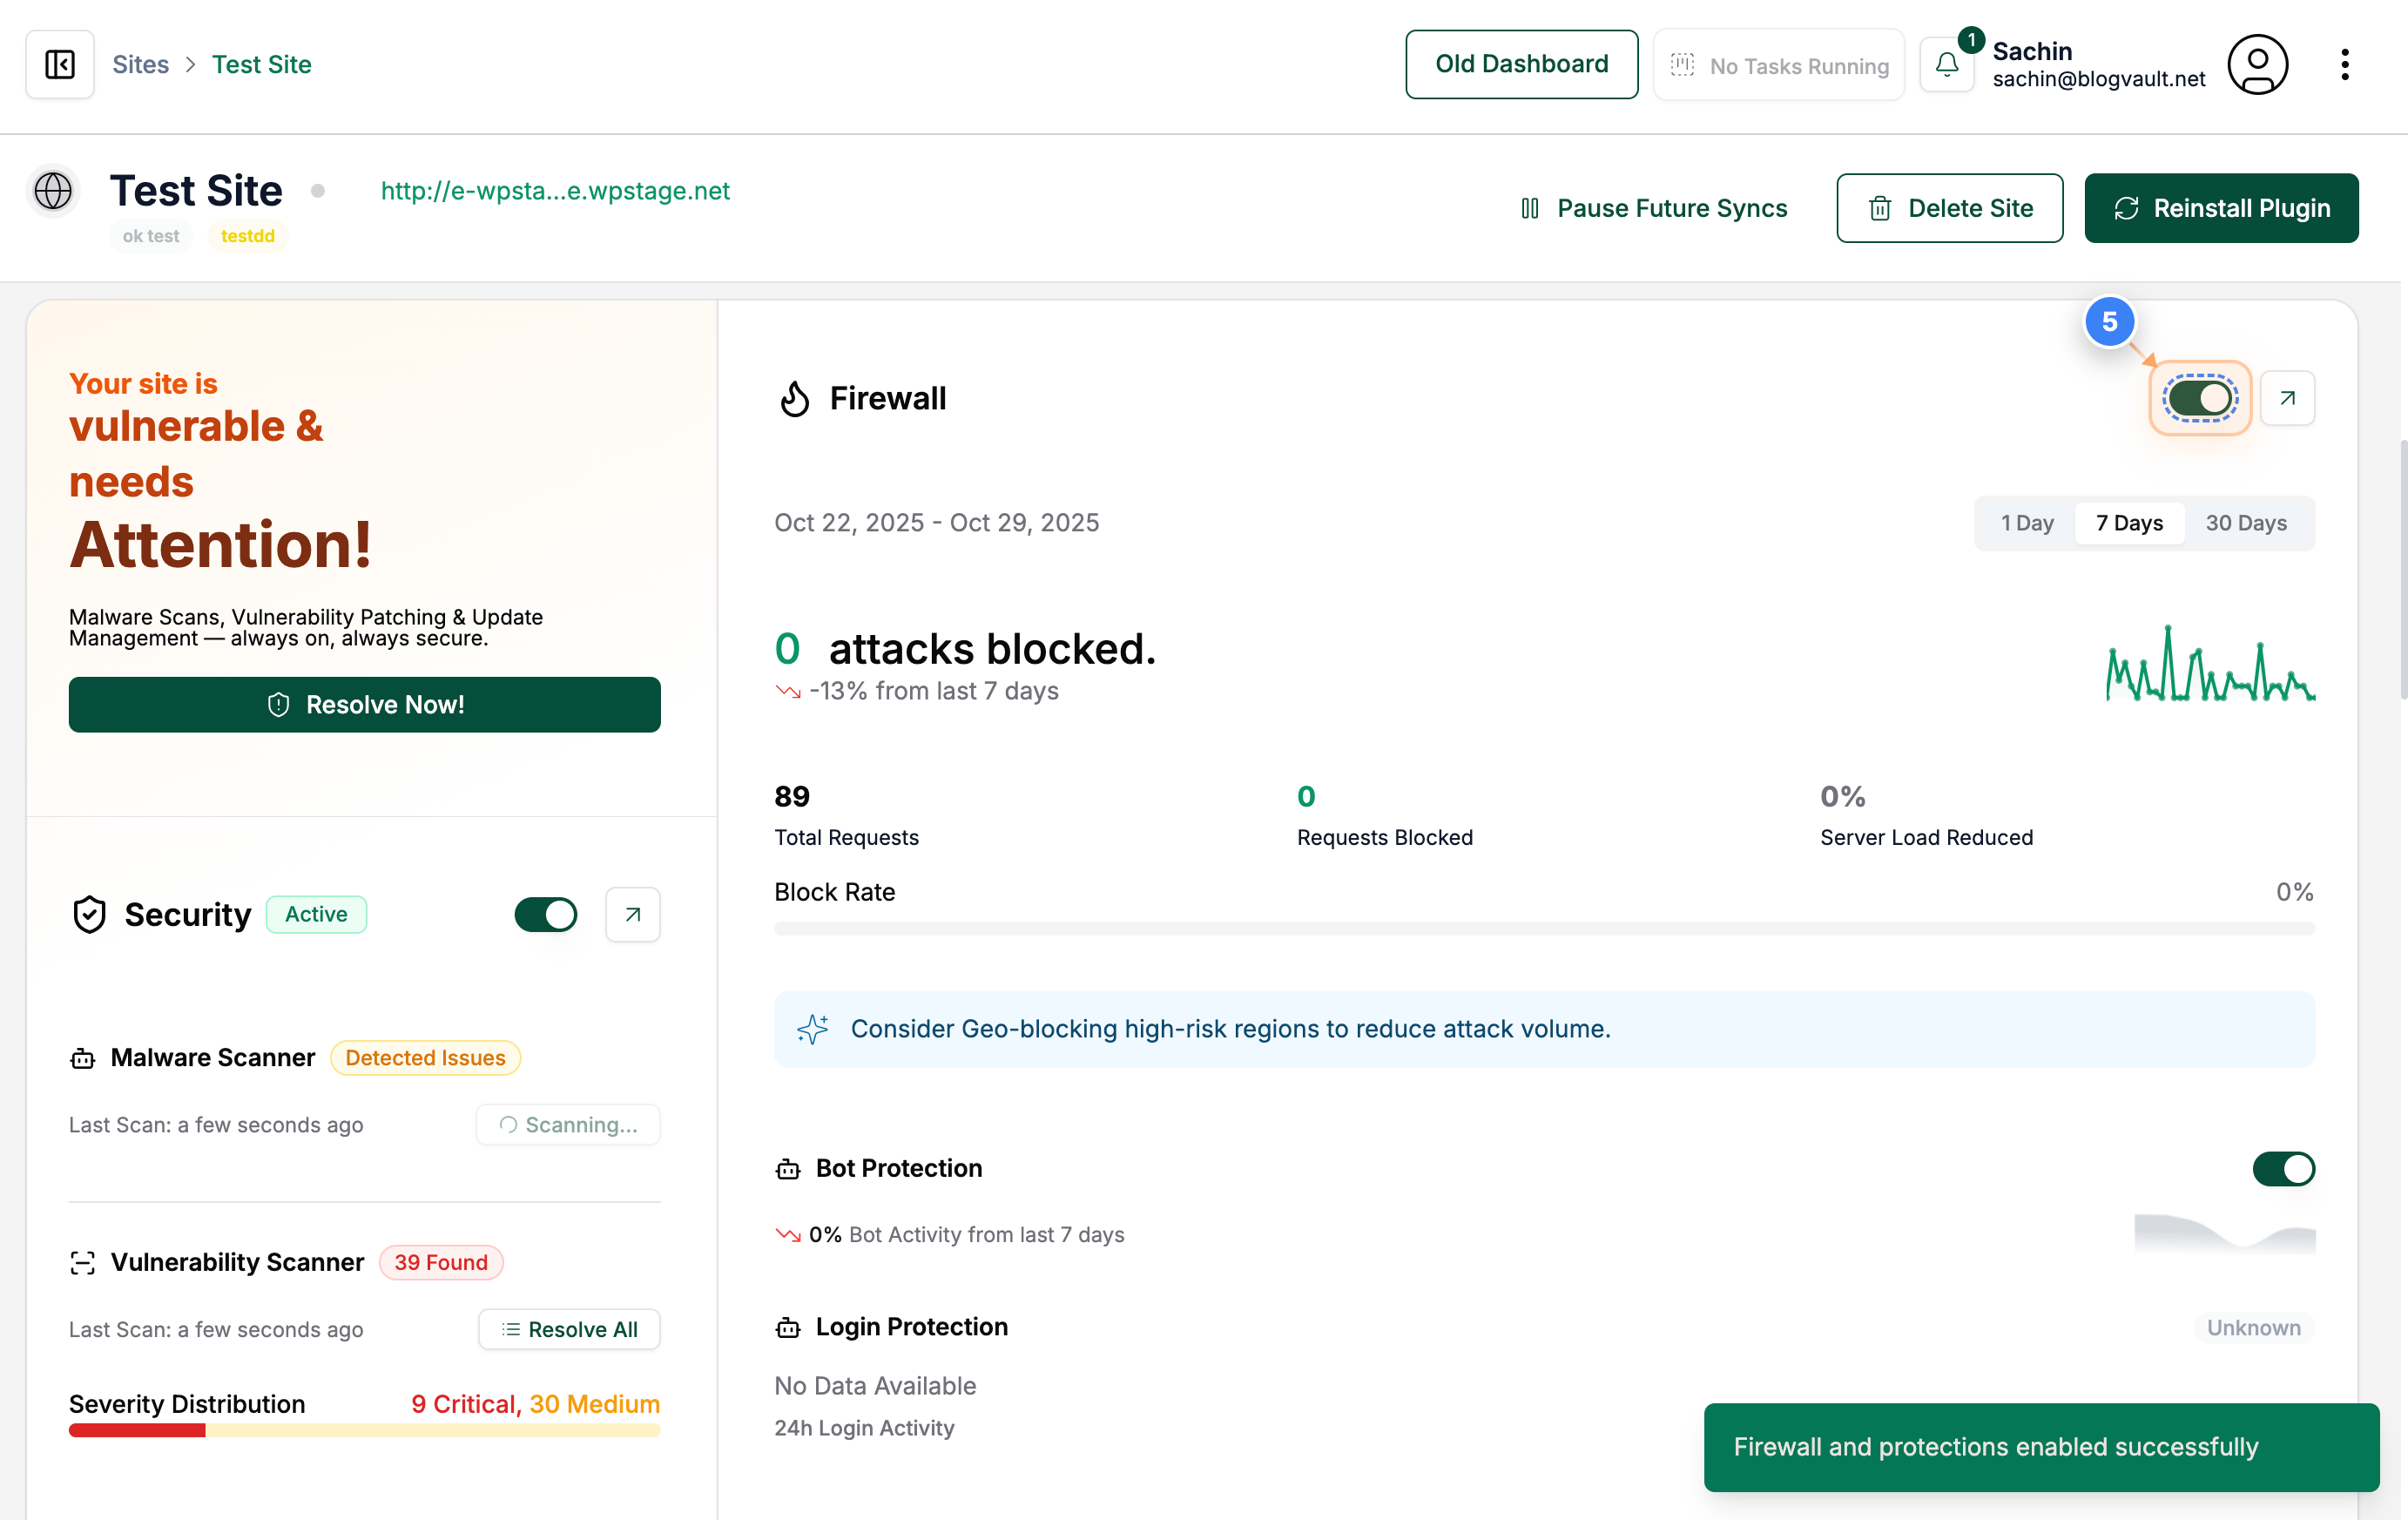
Task: Disable the Security toggle
Action: click(x=545, y=914)
